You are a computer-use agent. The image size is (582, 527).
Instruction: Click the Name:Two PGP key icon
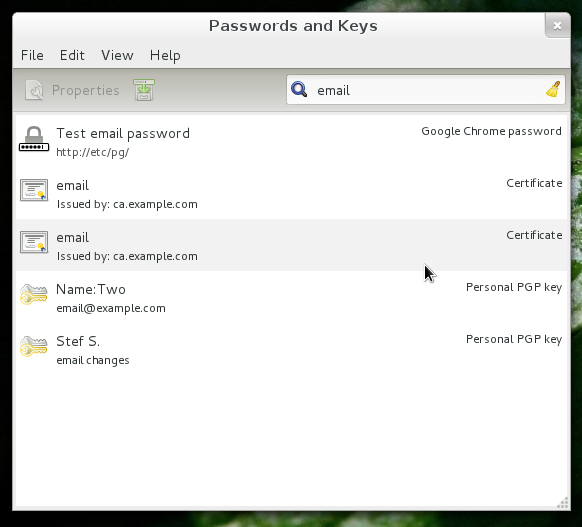click(x=33, y=294)
